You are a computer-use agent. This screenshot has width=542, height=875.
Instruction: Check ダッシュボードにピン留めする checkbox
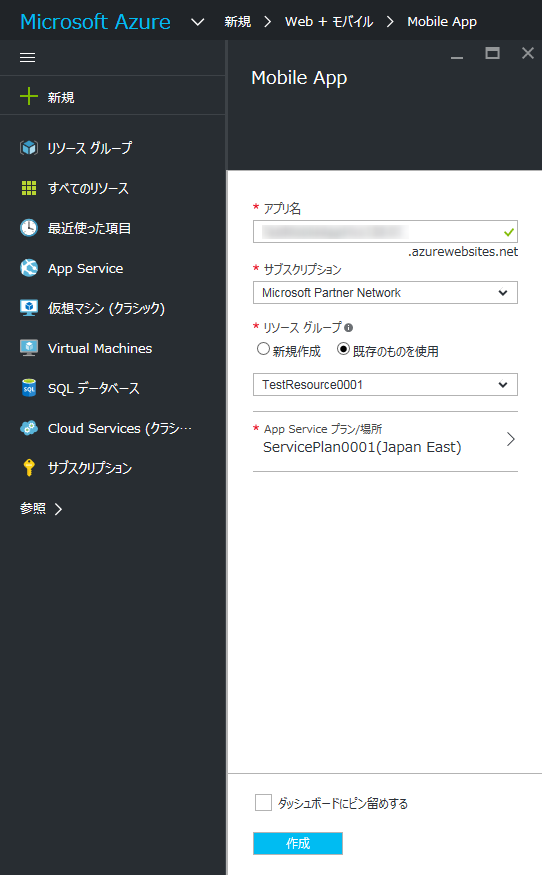tap(263, 802)
